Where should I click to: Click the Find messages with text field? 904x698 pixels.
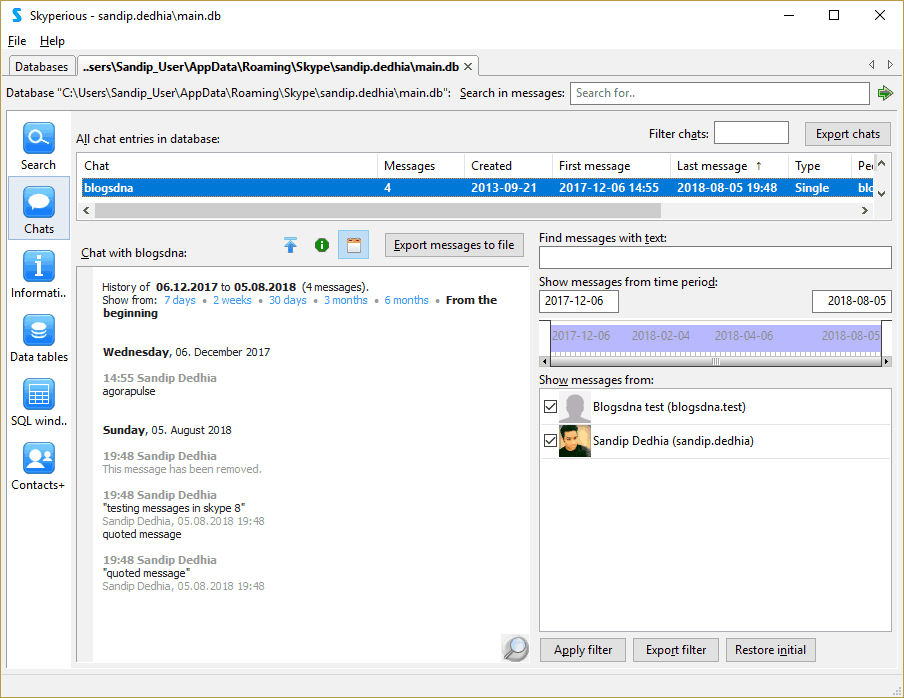coord(715,258)
